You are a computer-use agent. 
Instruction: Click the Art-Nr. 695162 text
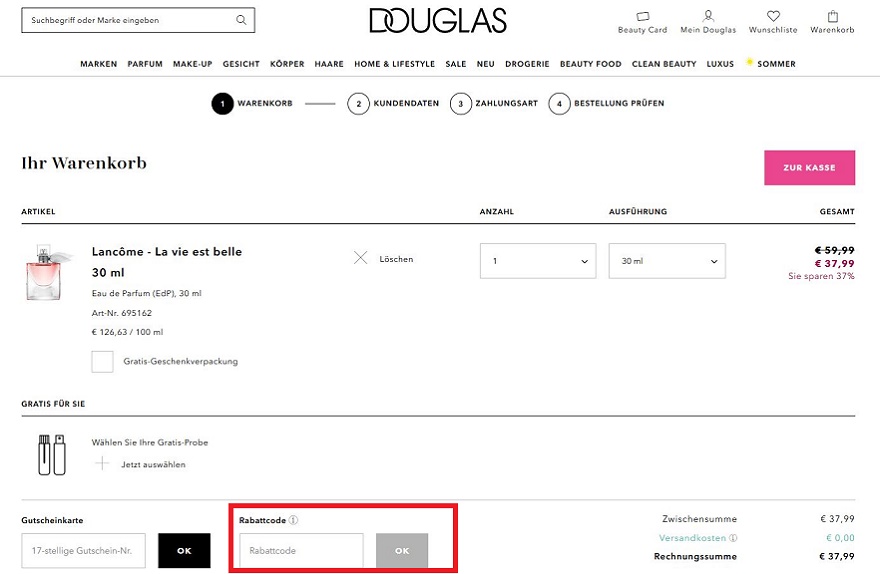coord(122,313)
